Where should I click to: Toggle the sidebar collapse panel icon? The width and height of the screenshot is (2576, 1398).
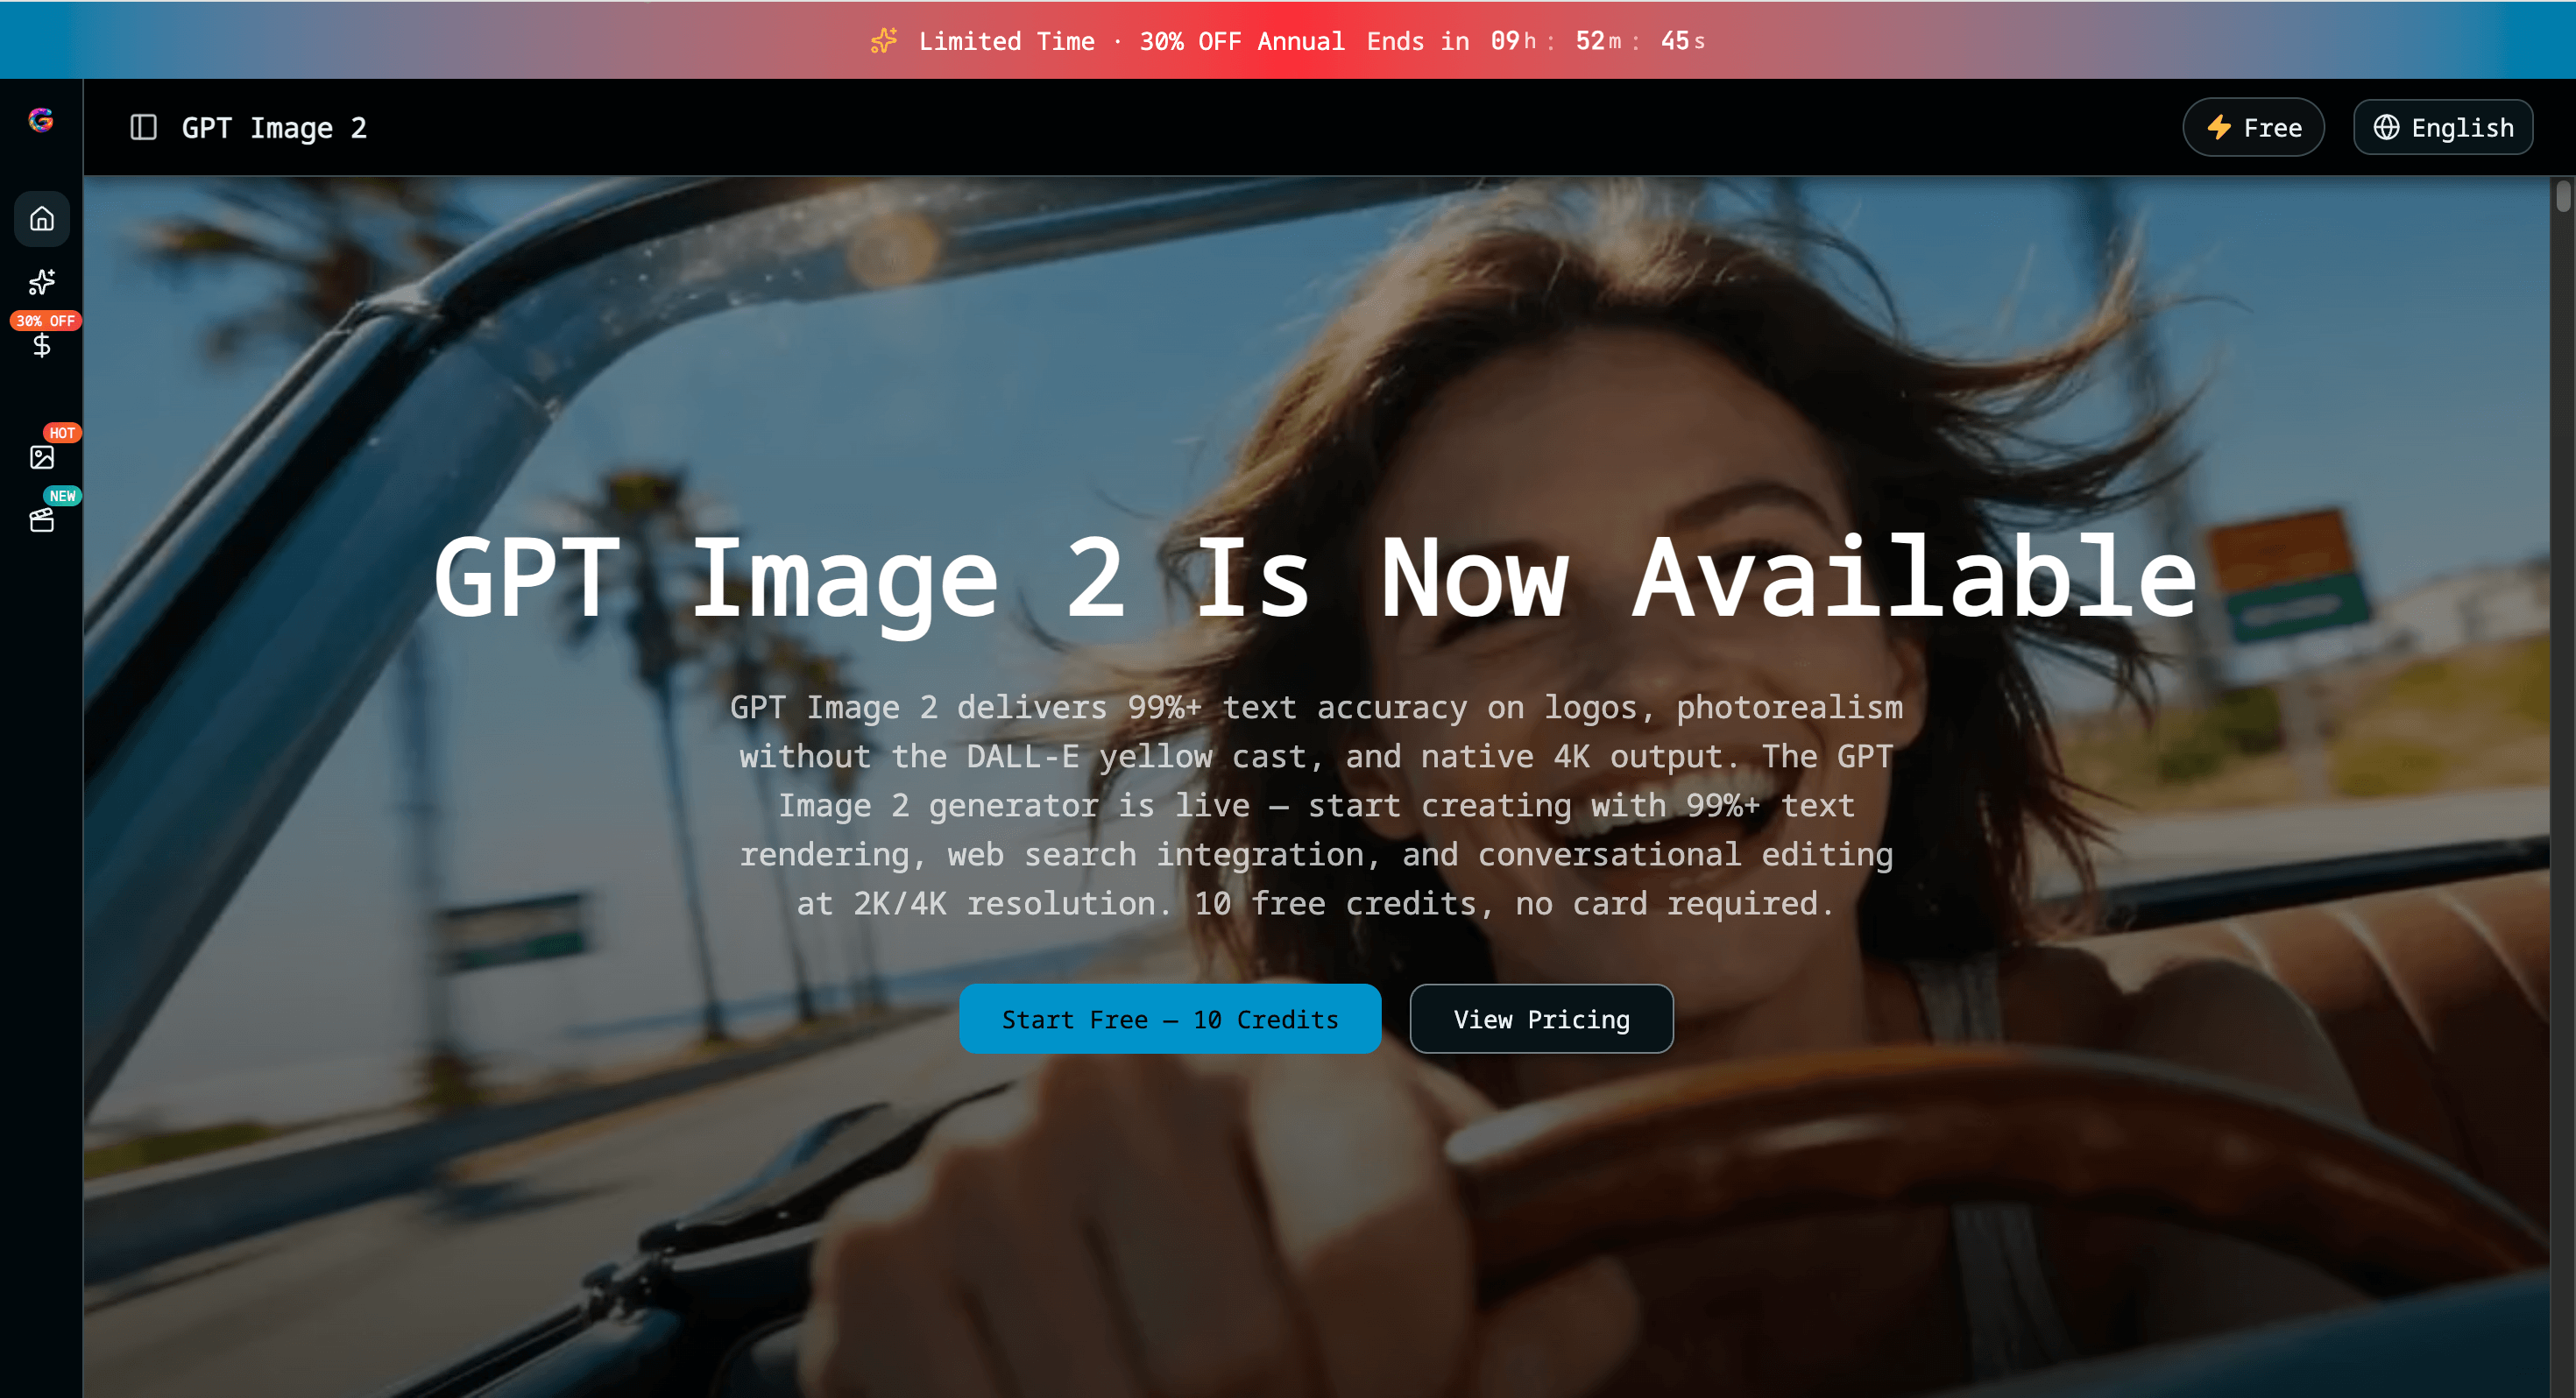click(x=144, y=127)
